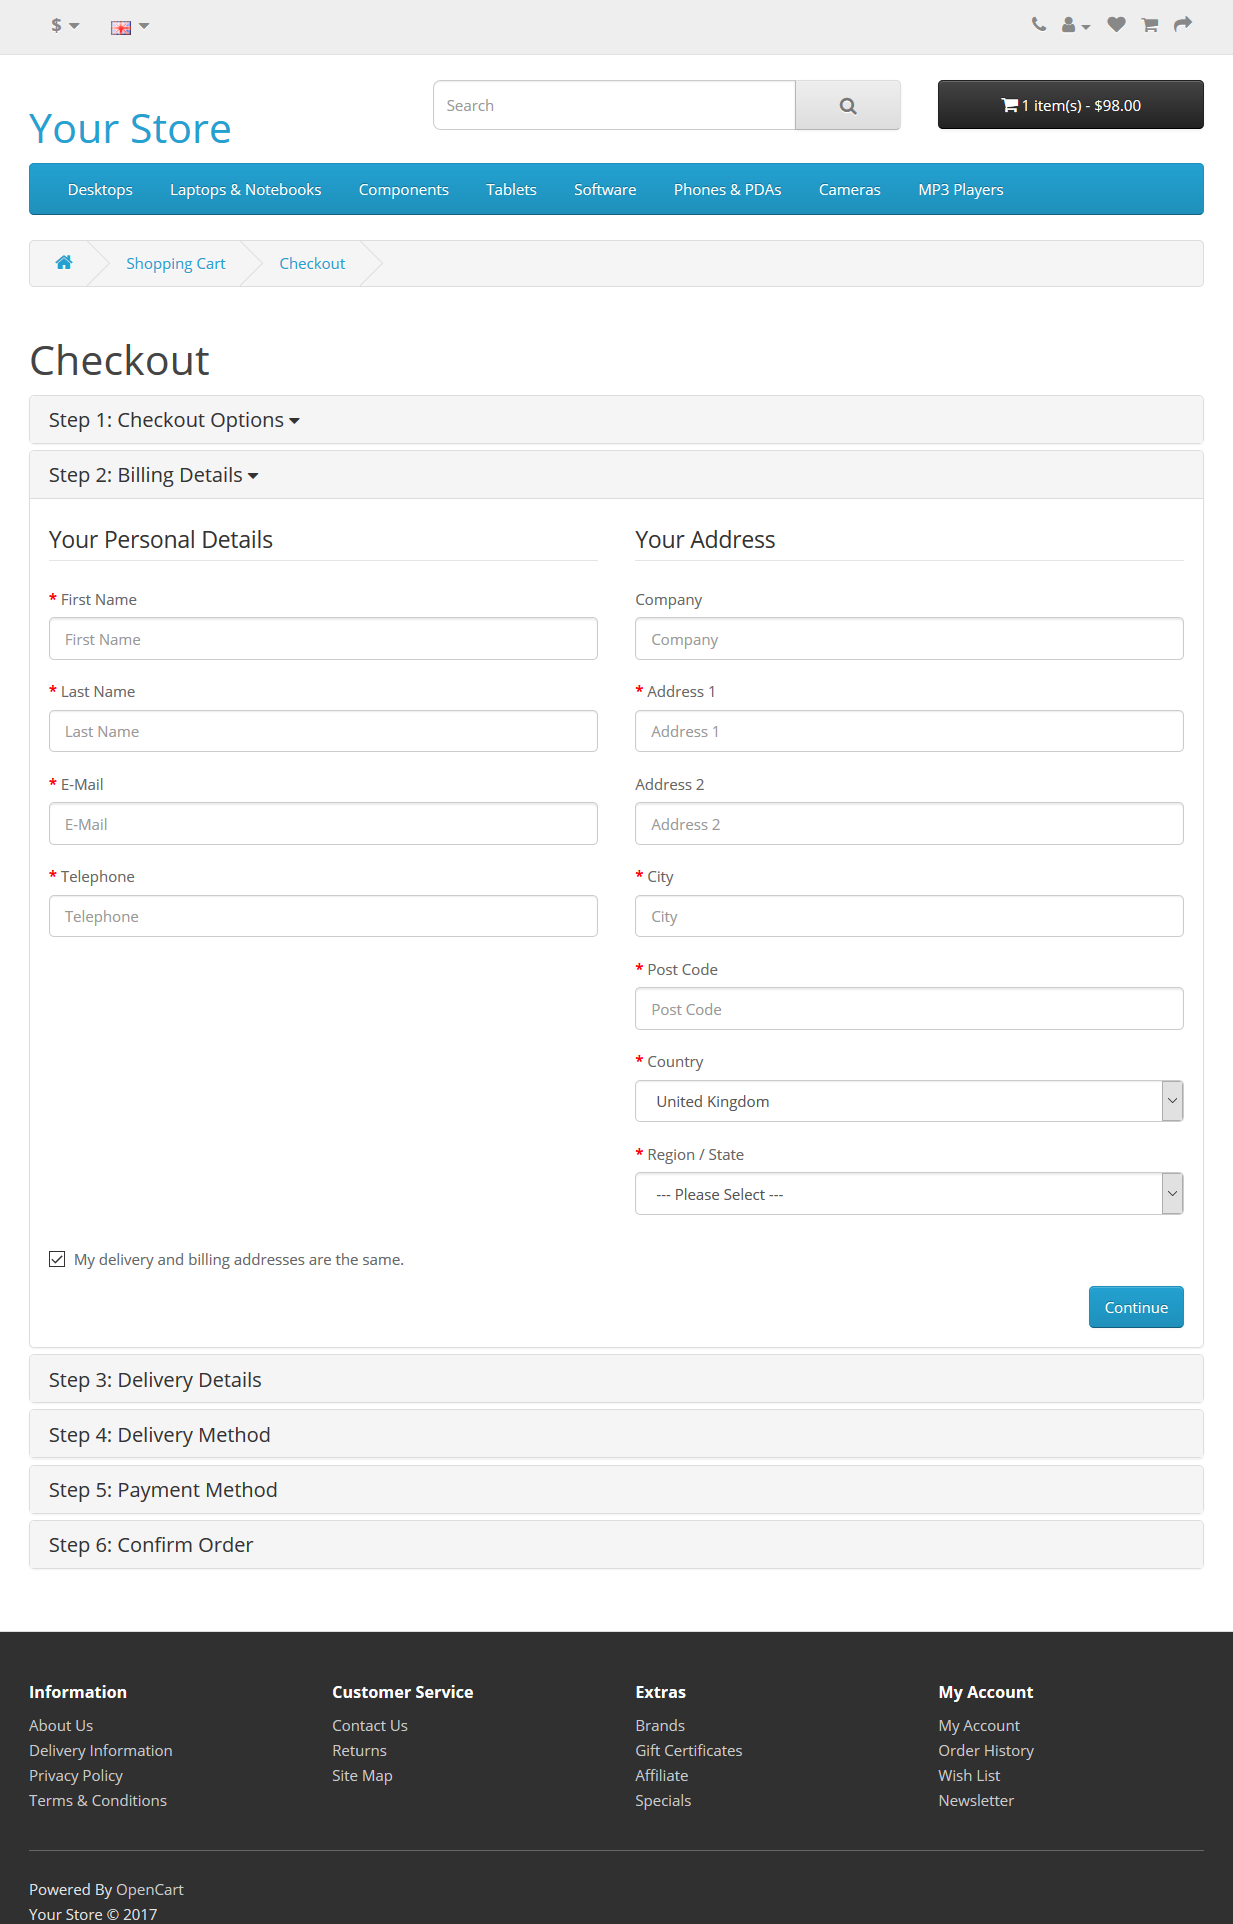1233x1924 pixels.
Task: Open the cart total 1 item(s) button
Action: [x=1070, y=105]
